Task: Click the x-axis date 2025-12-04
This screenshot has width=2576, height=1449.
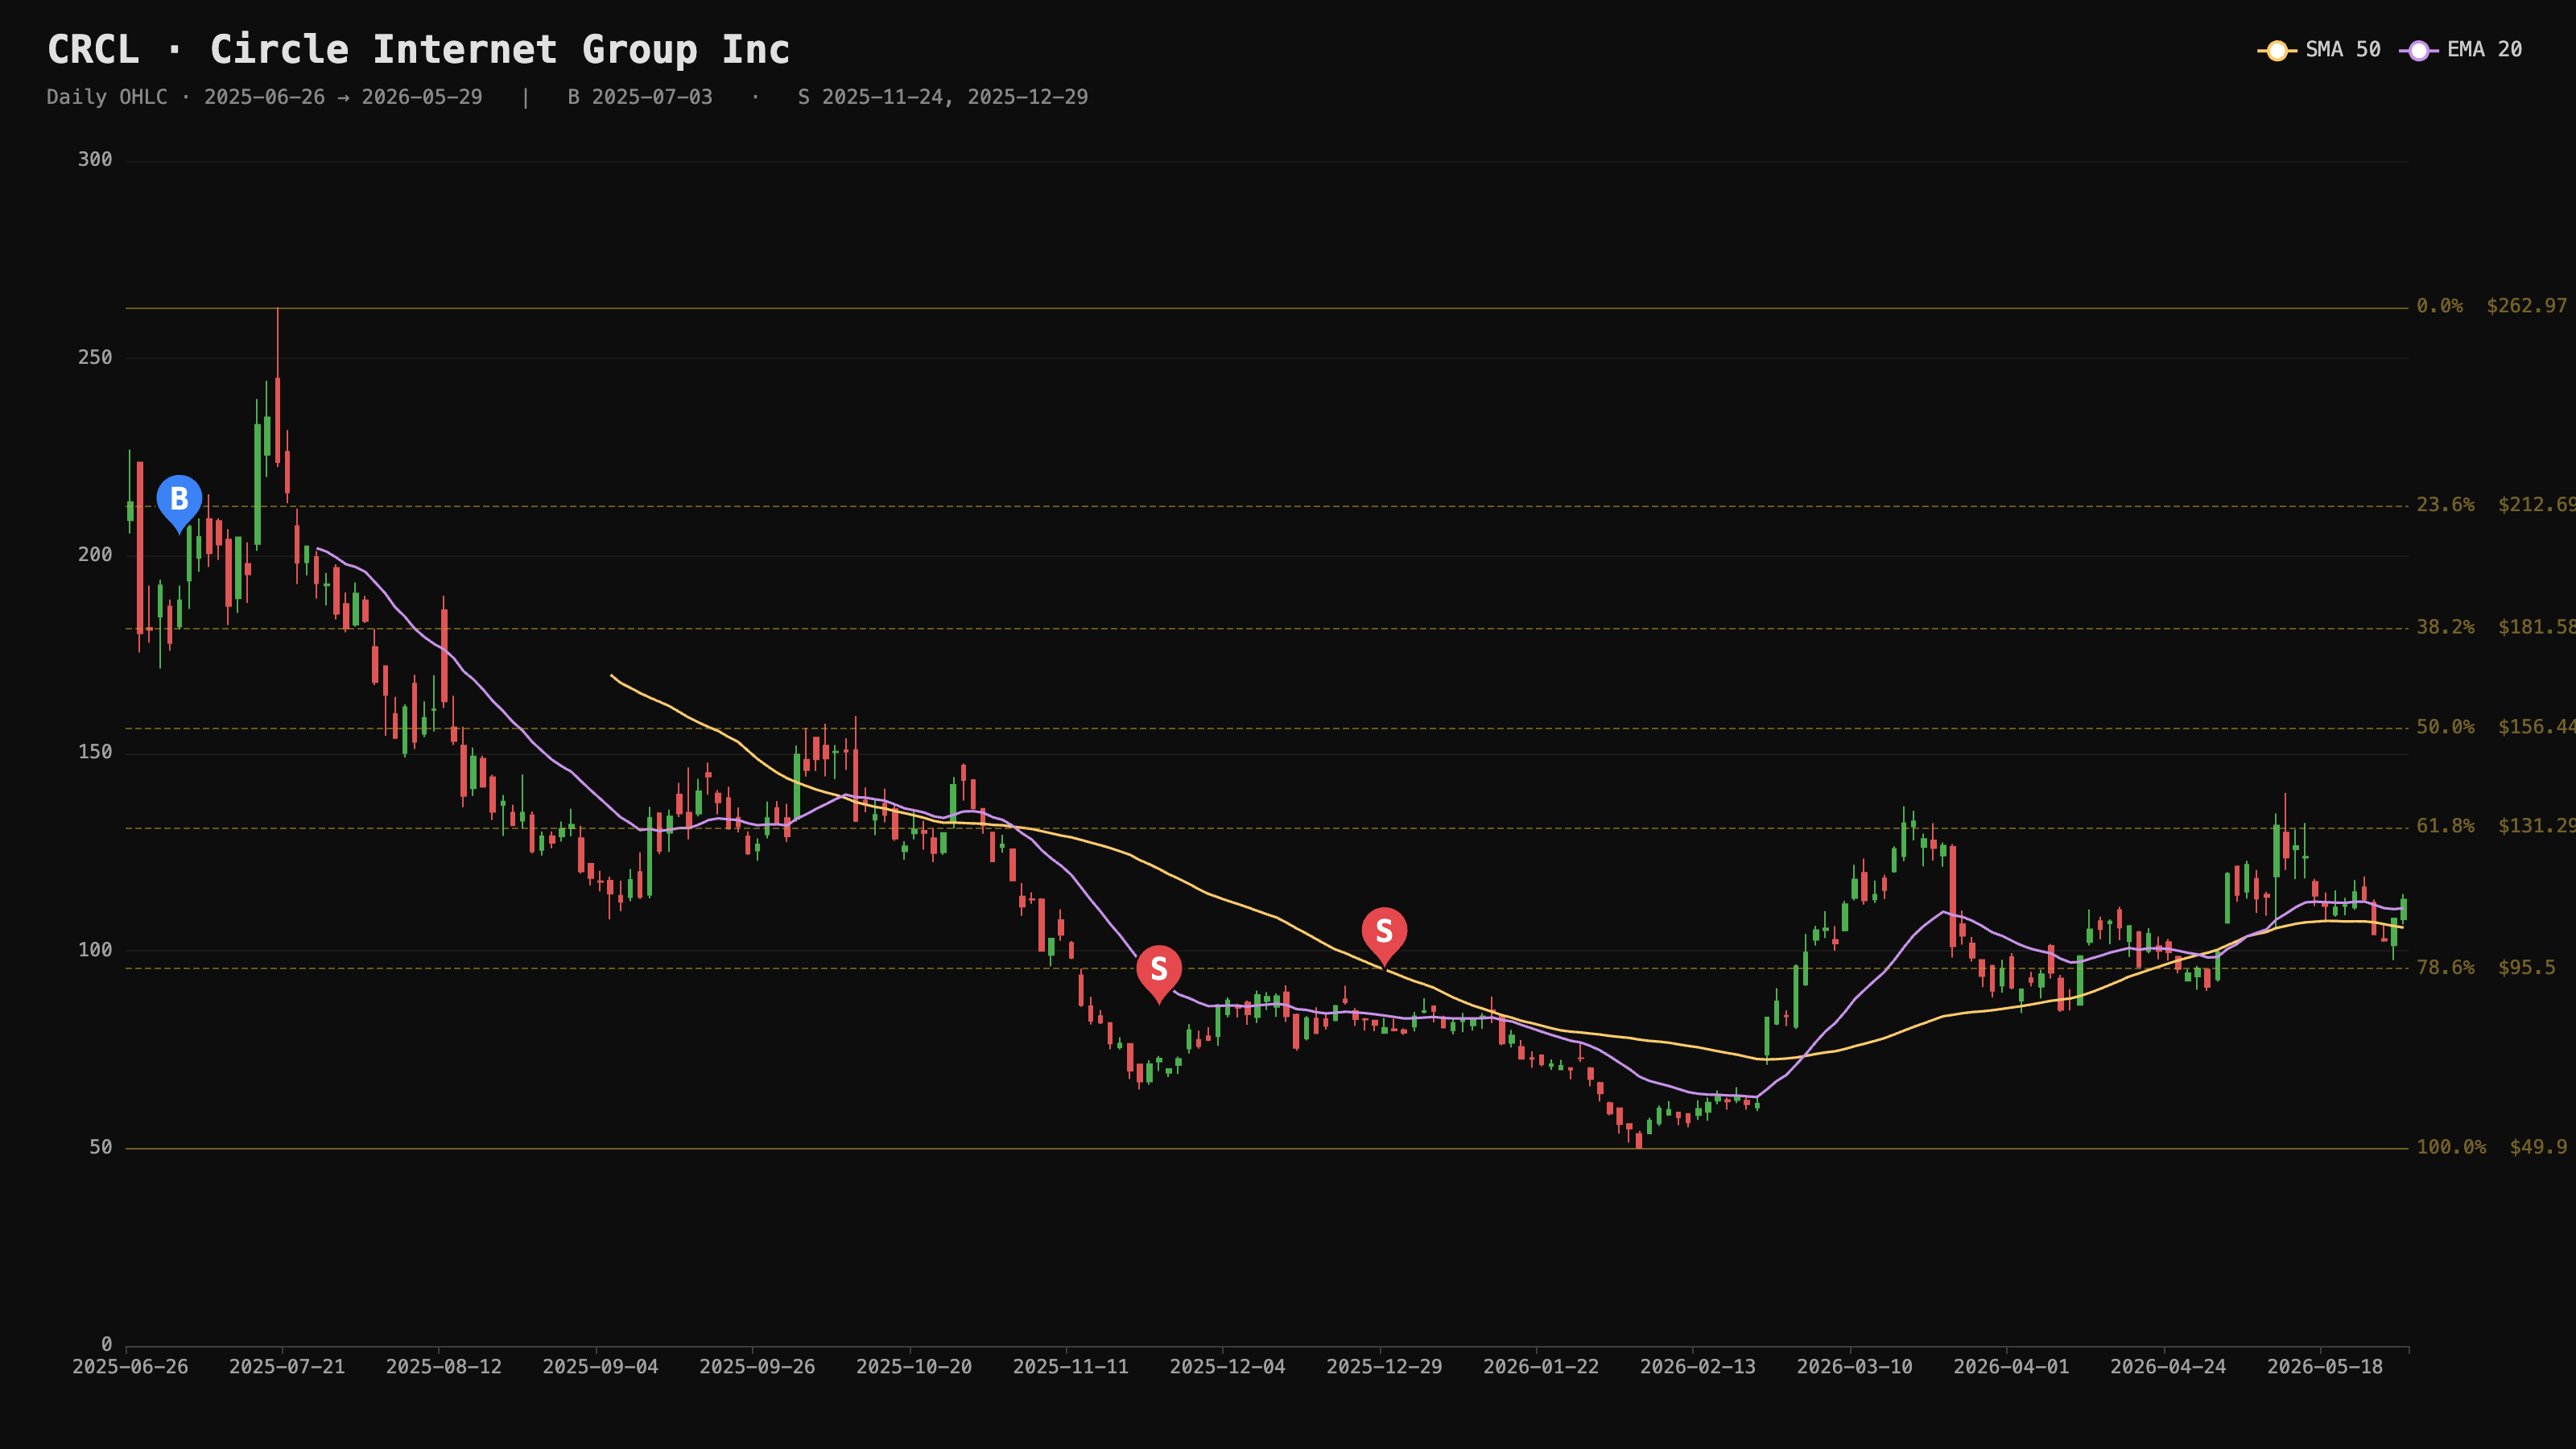Action: [x=1228, y=1367]
